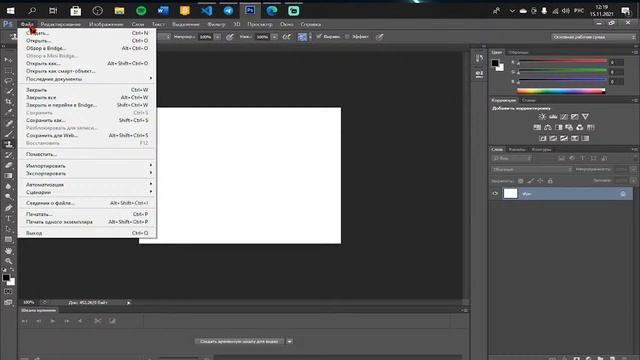
Task: Open Photoshop from the Windows taskbar
Action: tap(250, 11)
